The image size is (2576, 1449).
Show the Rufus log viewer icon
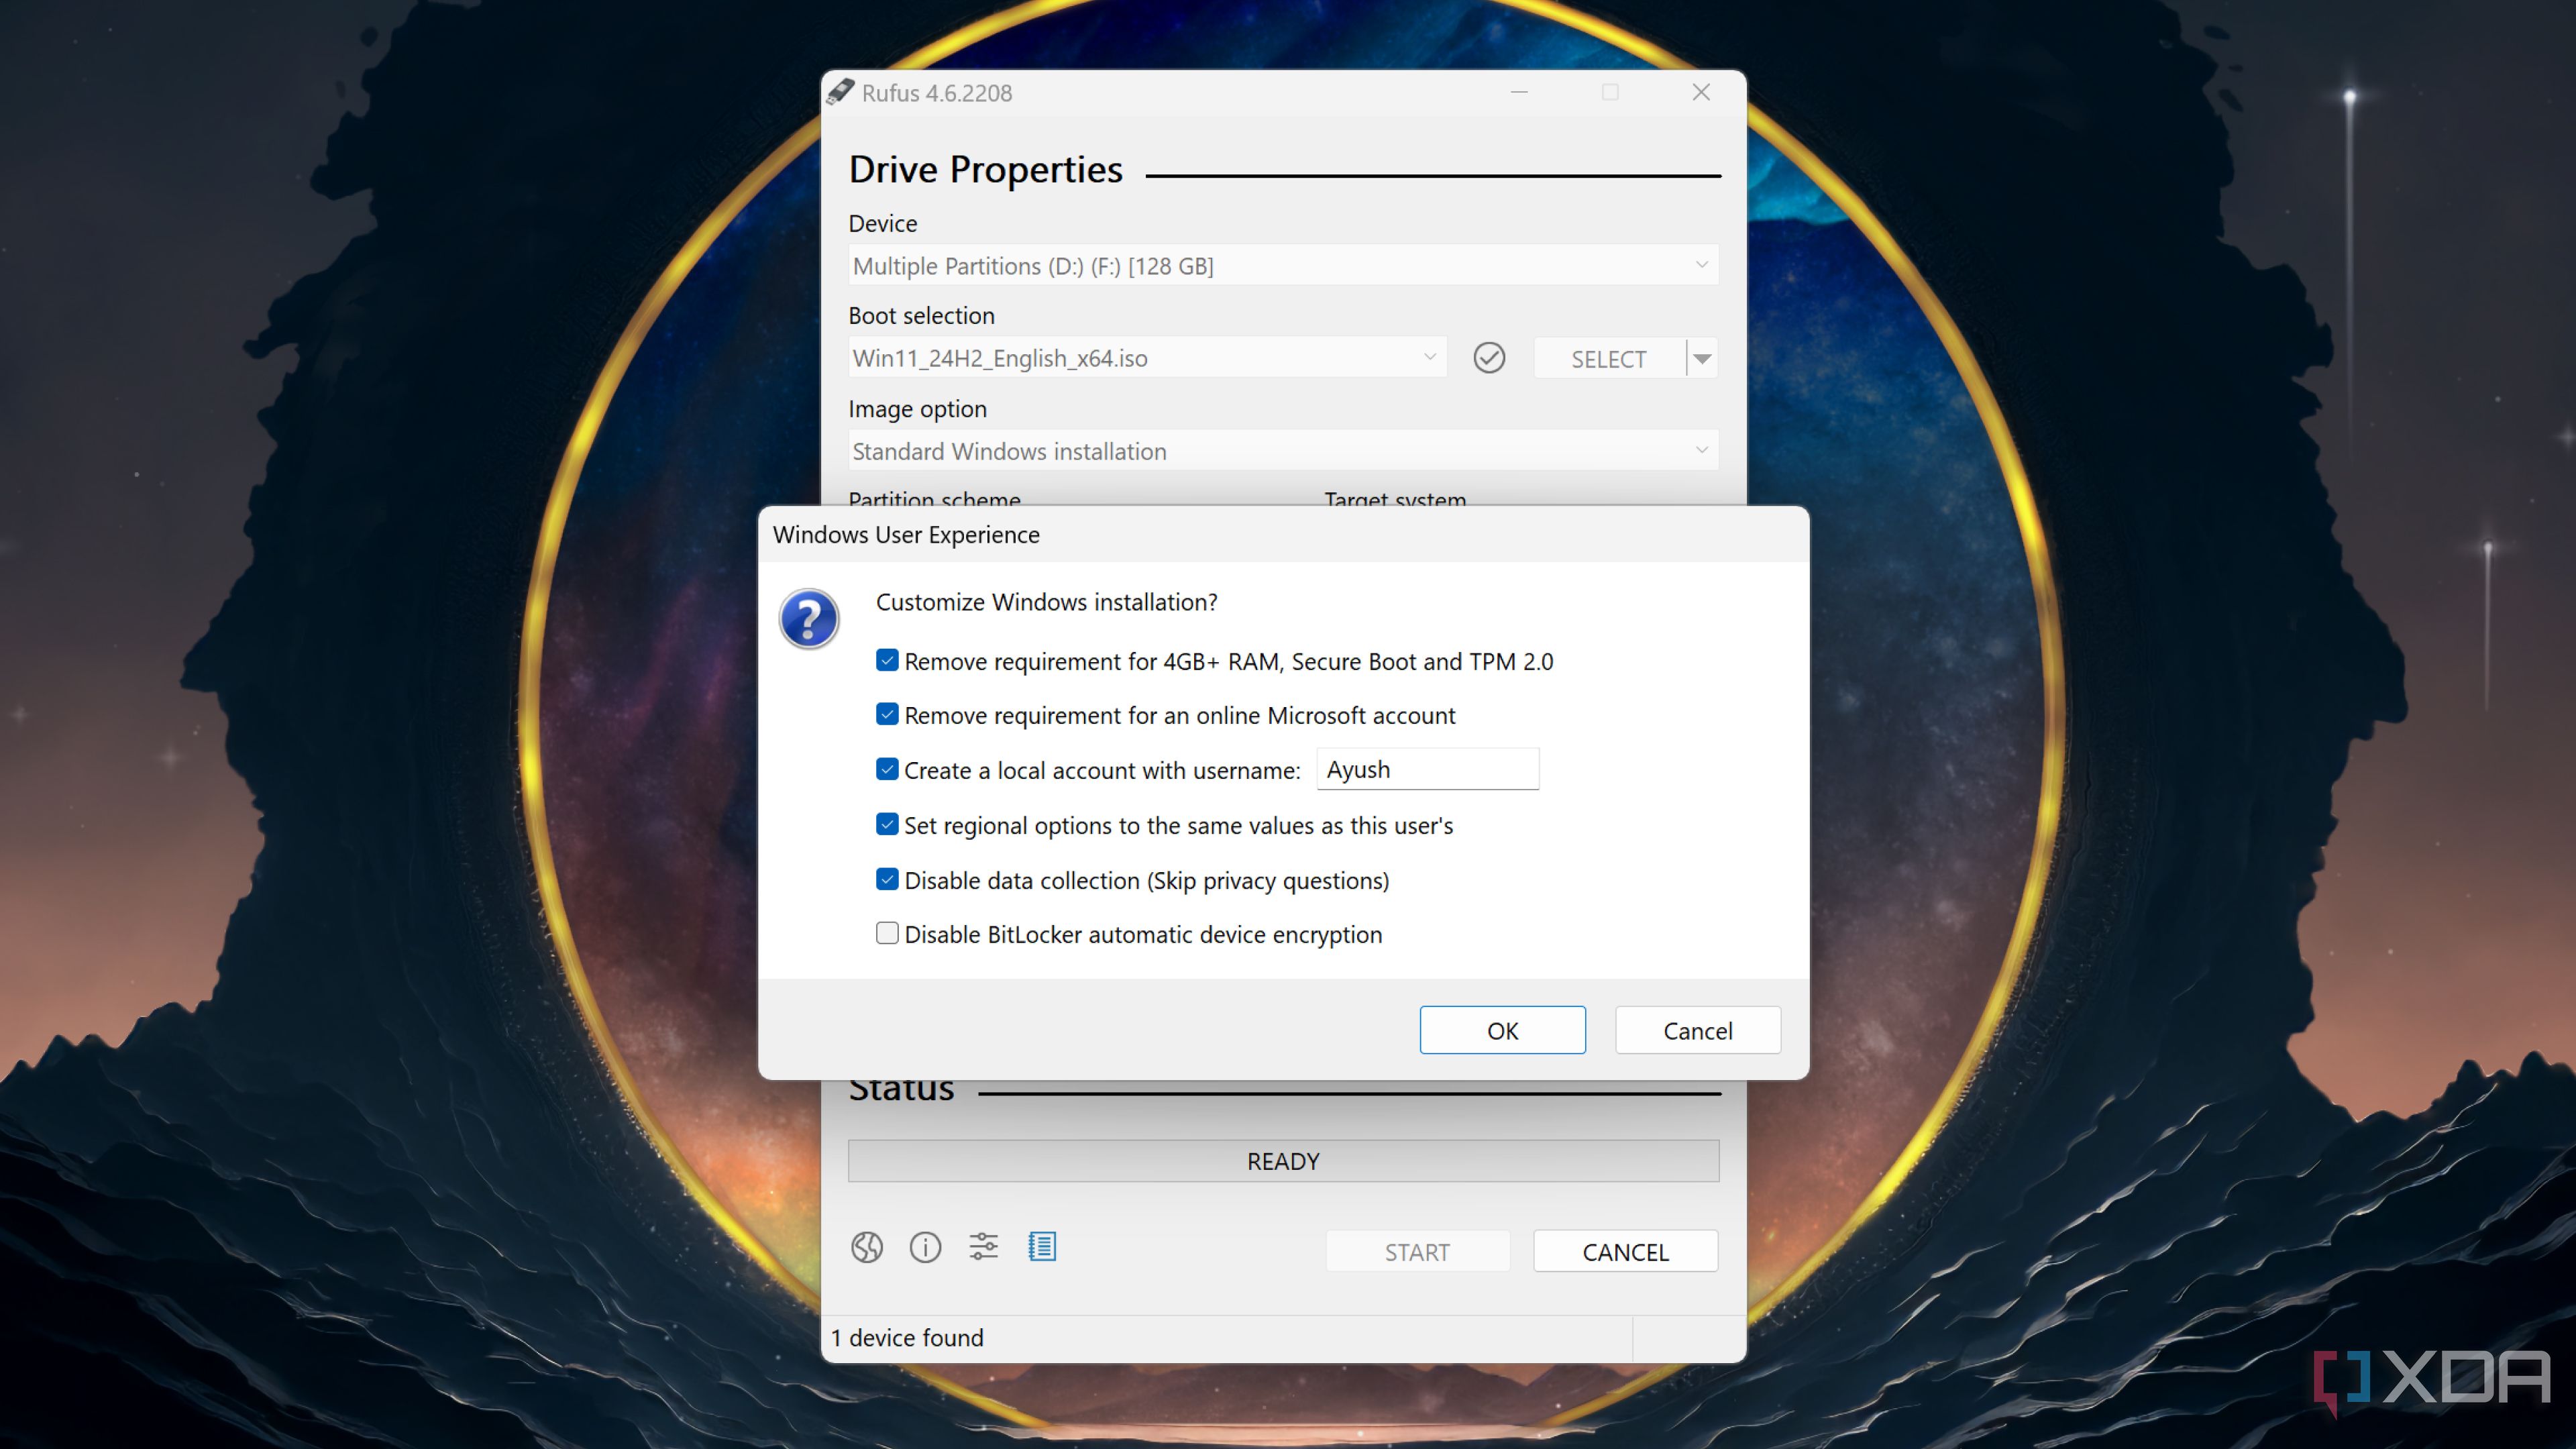click(x=1042, y=1247)
